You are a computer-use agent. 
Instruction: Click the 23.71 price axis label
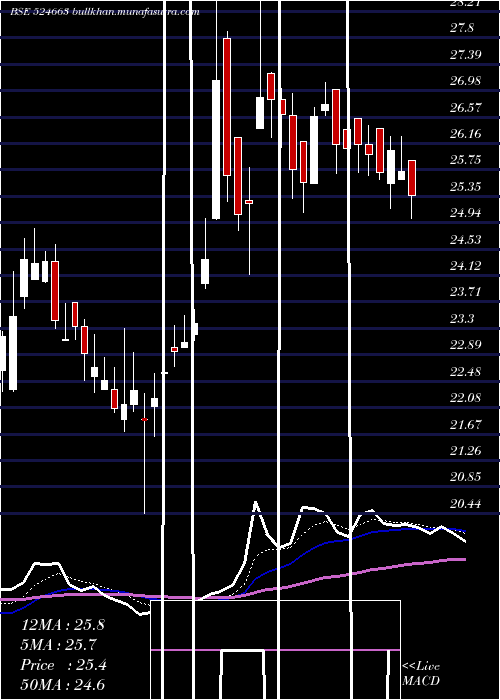click(465, 292)
